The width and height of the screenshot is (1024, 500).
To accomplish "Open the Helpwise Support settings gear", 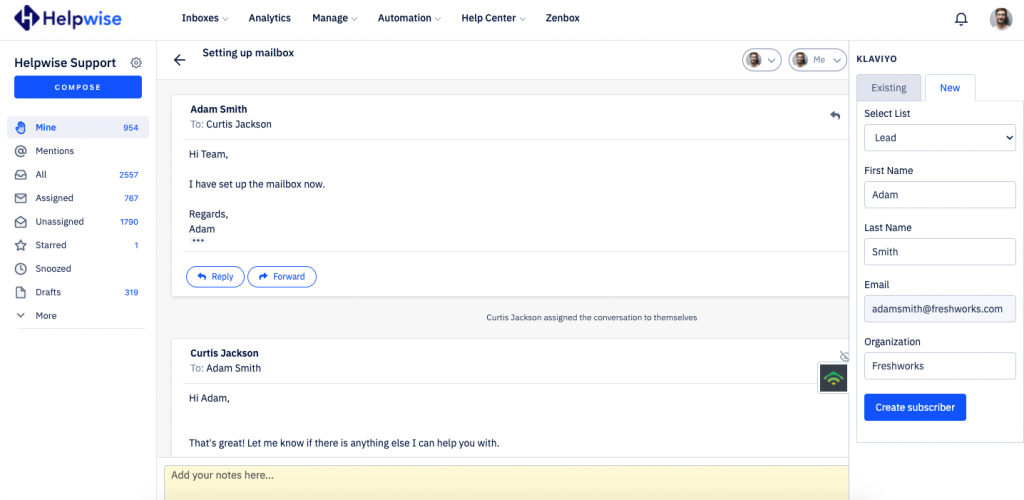I will [136, 63].
